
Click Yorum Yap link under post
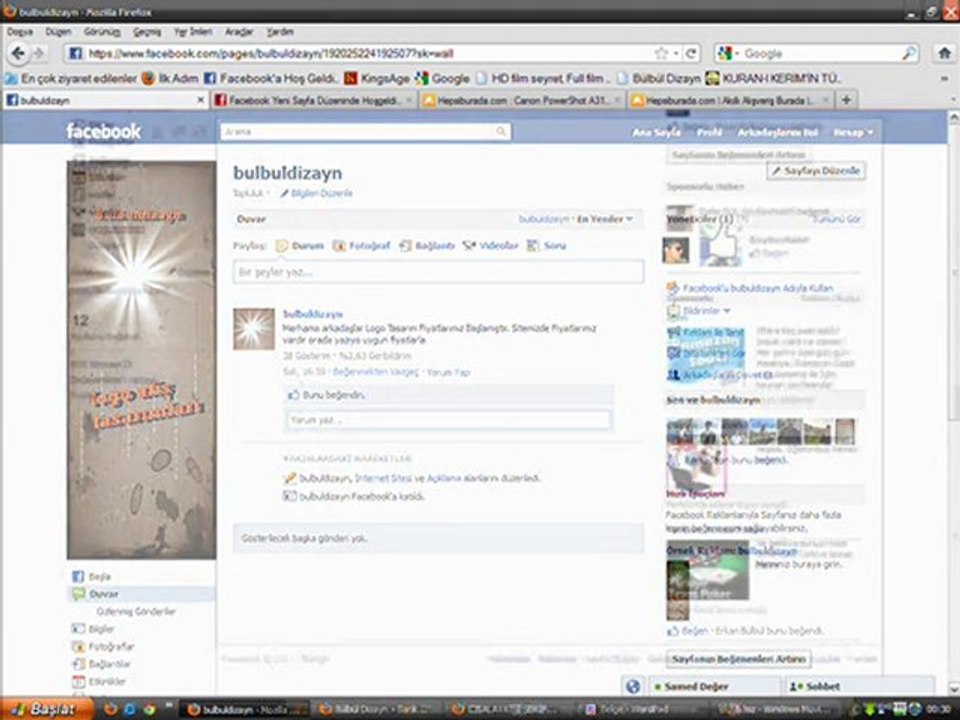(448, 372)
